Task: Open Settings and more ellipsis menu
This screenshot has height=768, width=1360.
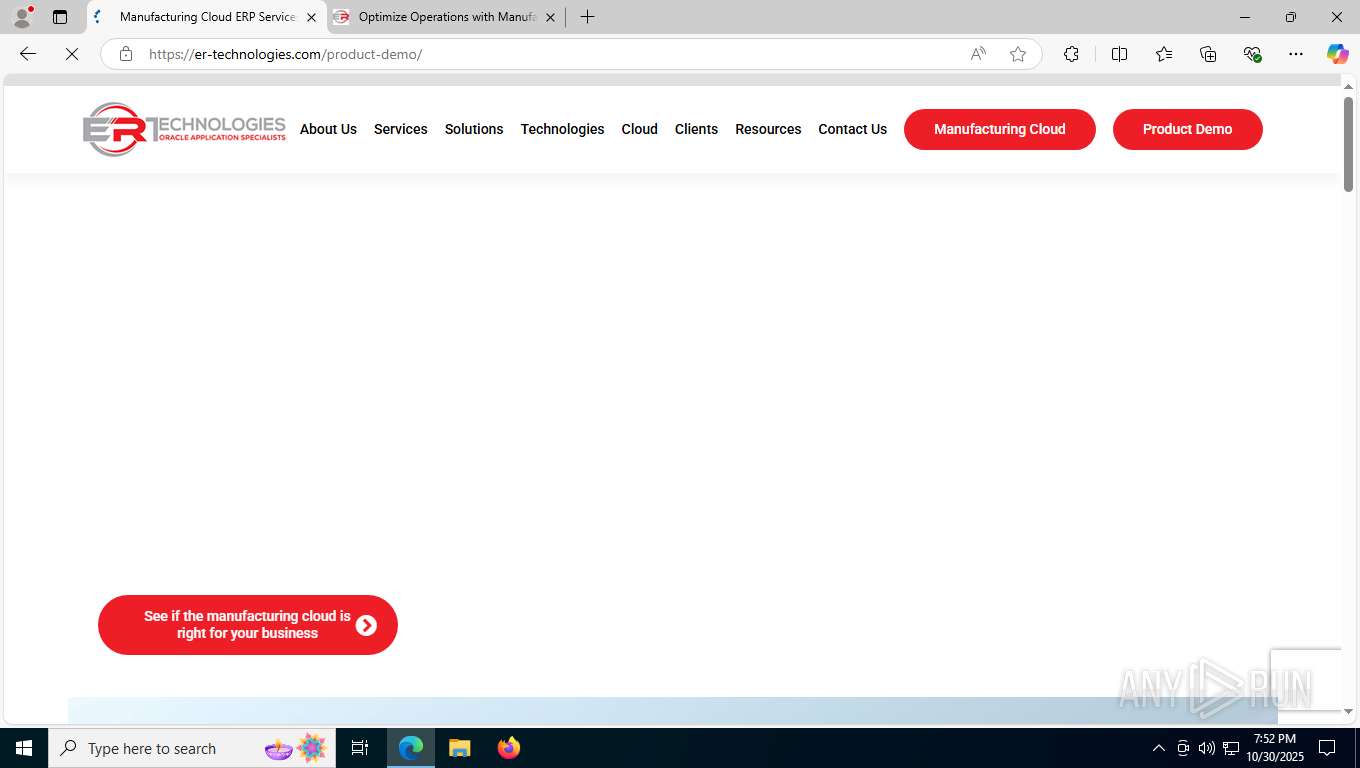Action: [1296, 54]
